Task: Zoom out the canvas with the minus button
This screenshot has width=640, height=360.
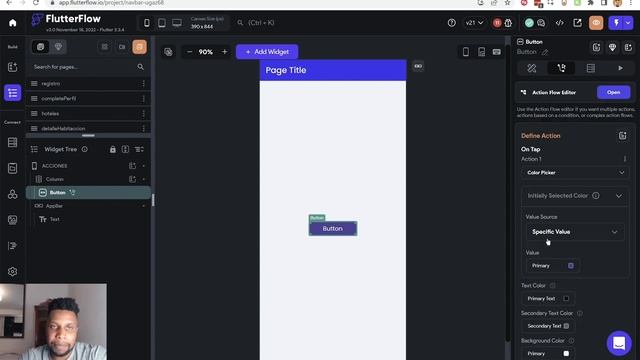Action: (189, 52)
